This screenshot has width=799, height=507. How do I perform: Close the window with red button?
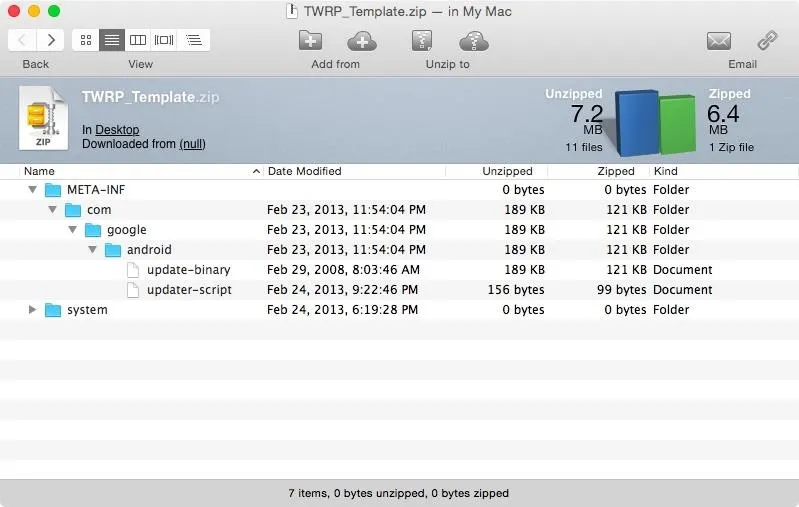click(x=14, y=11)
